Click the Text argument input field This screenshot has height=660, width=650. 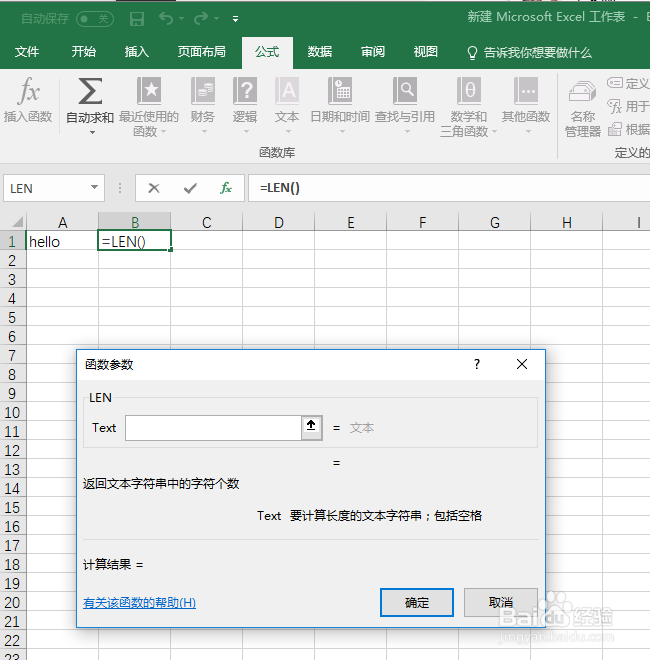213,428
